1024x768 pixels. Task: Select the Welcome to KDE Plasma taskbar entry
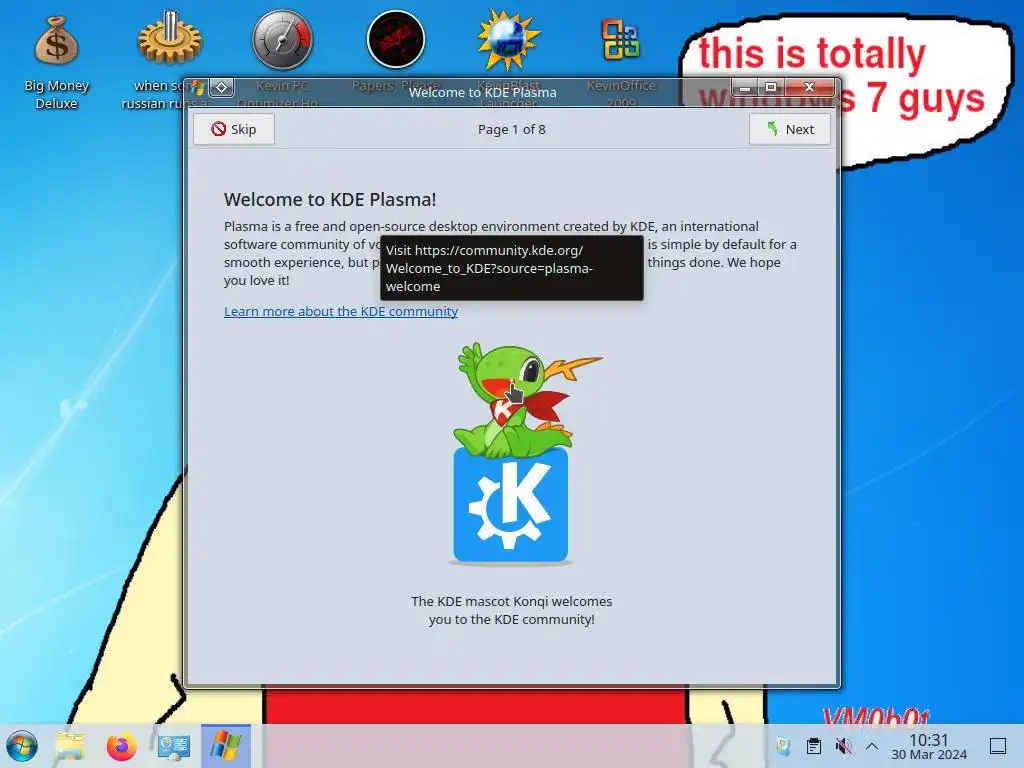point(226,746)
